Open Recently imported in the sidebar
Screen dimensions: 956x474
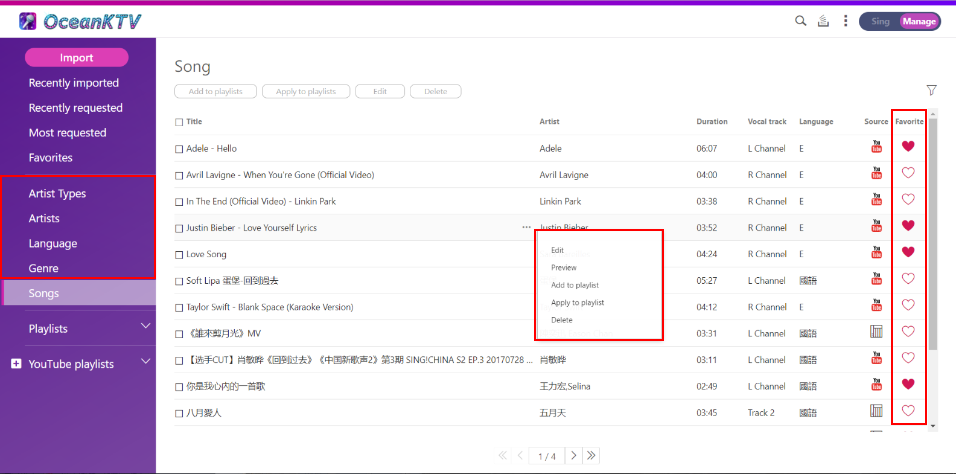click(74, 83)
